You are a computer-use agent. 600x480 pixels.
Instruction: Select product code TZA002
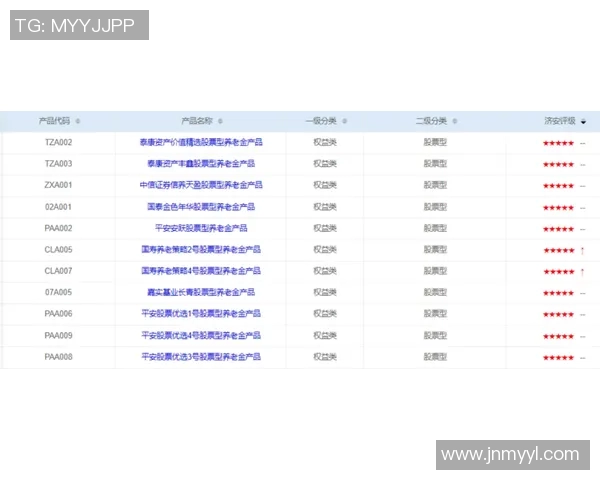58,142
